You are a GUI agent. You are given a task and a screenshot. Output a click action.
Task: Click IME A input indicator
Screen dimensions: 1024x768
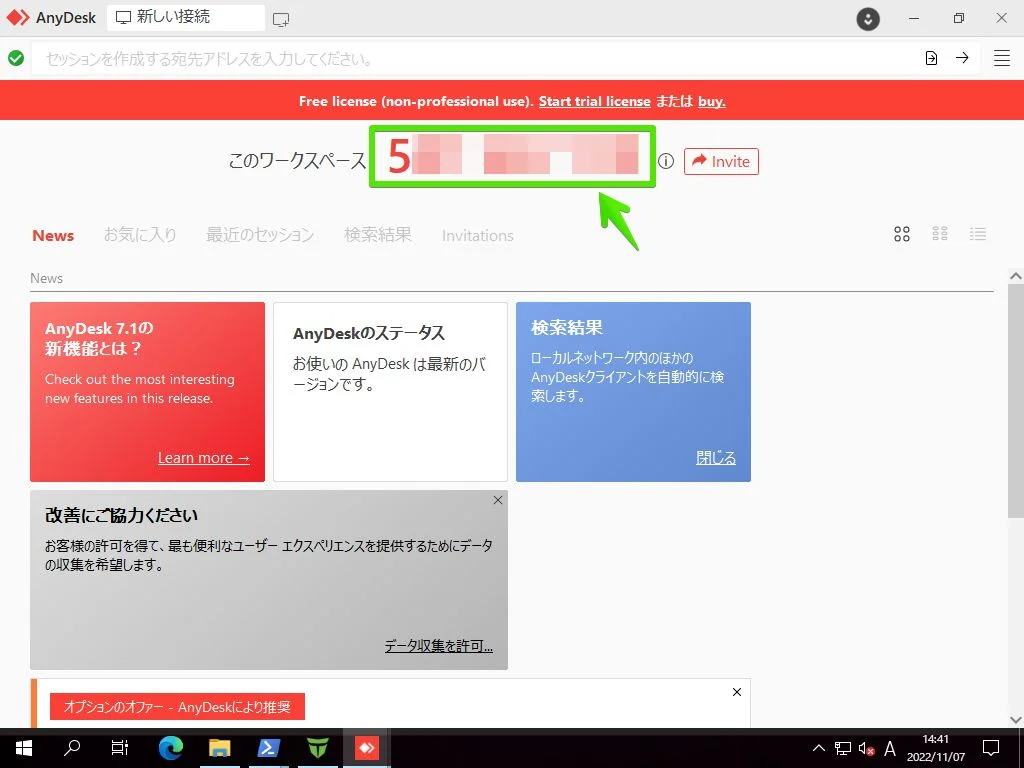click(889, 748)
